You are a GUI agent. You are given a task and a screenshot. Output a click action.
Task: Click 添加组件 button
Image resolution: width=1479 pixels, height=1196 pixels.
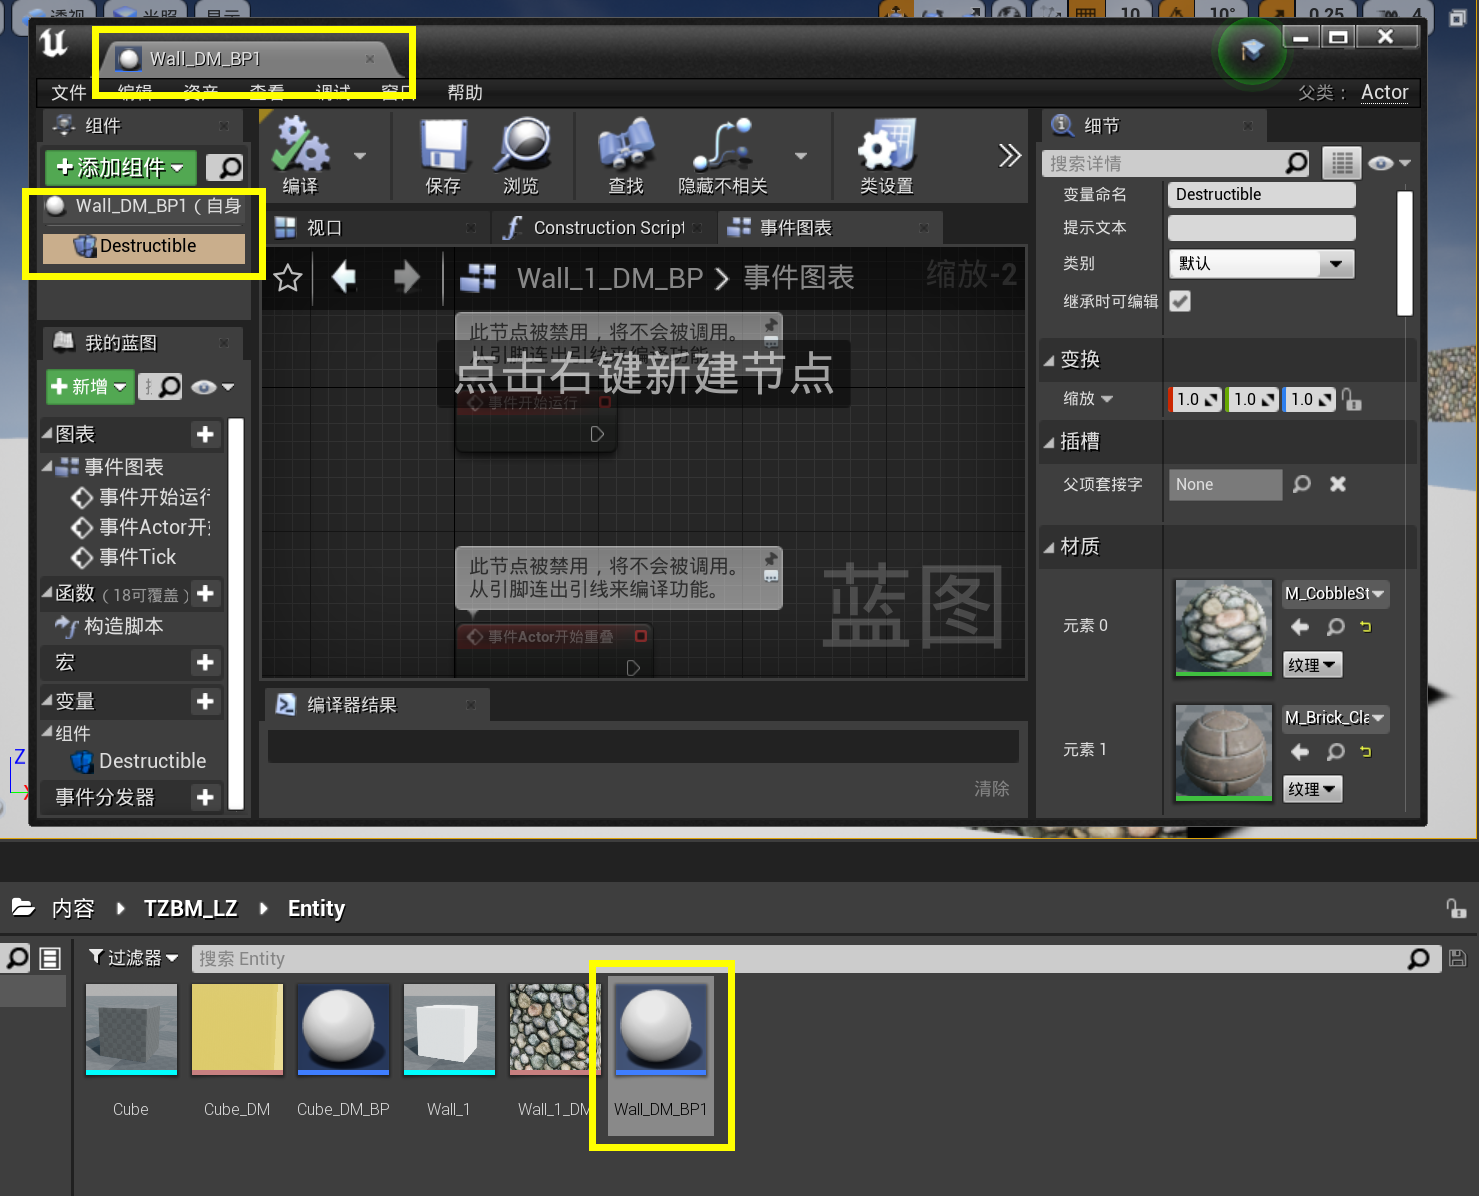pos(121,167)
